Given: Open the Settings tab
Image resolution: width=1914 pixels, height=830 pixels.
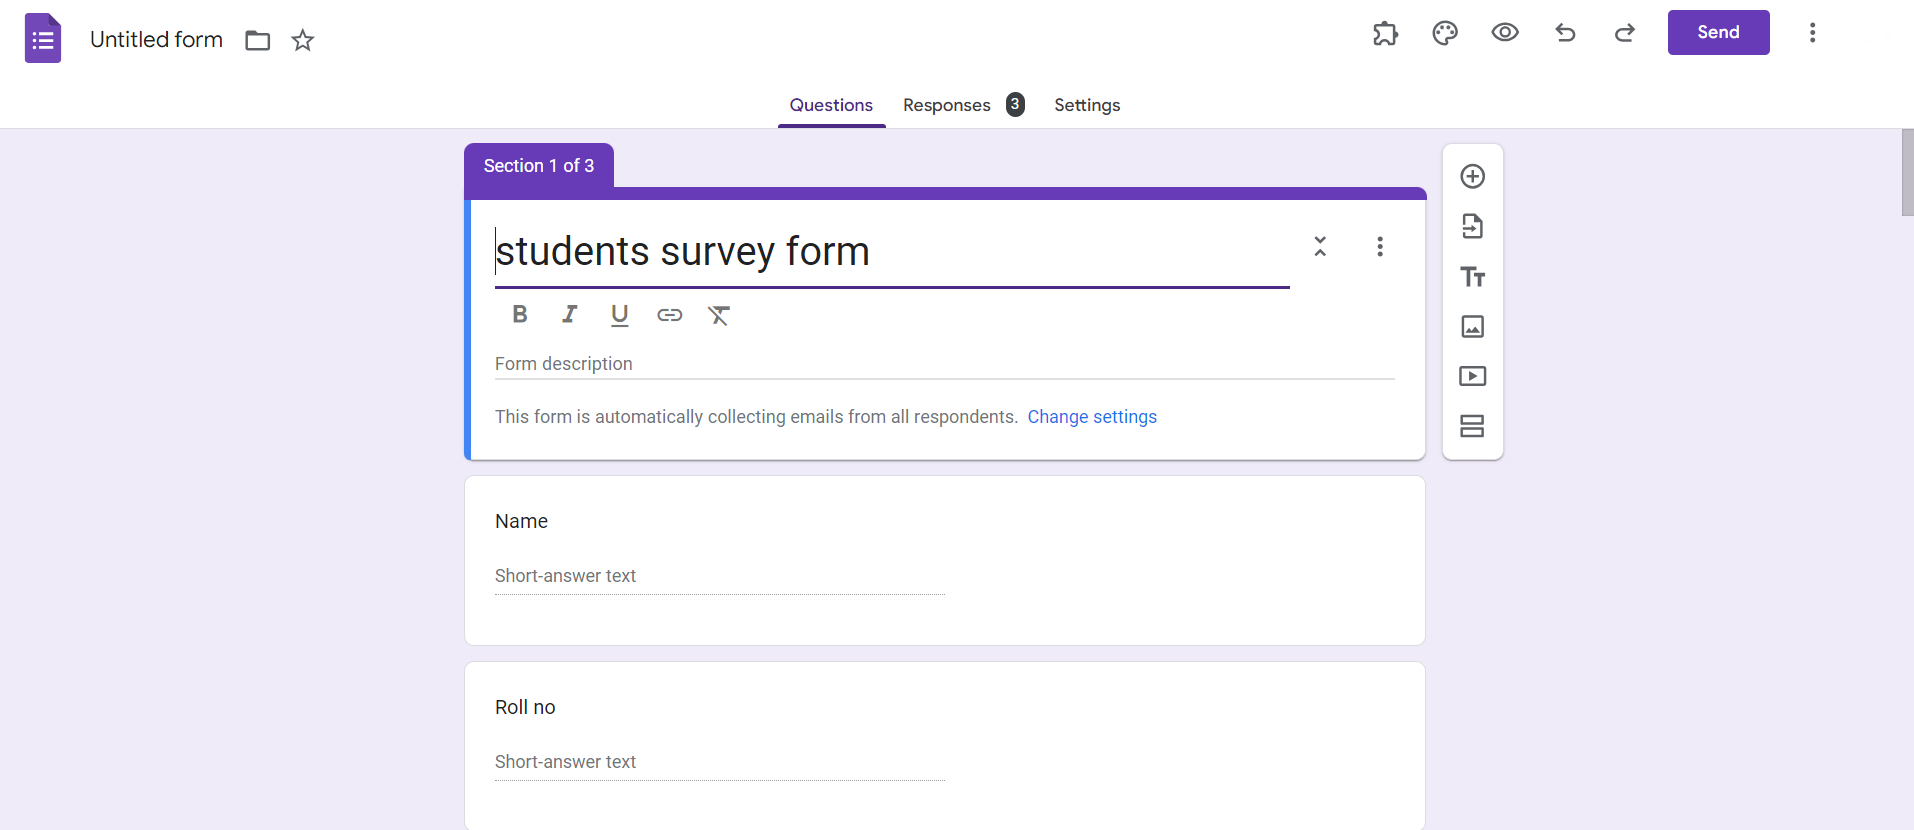Looking at the screenshot, I should [x=1087, y=105].
